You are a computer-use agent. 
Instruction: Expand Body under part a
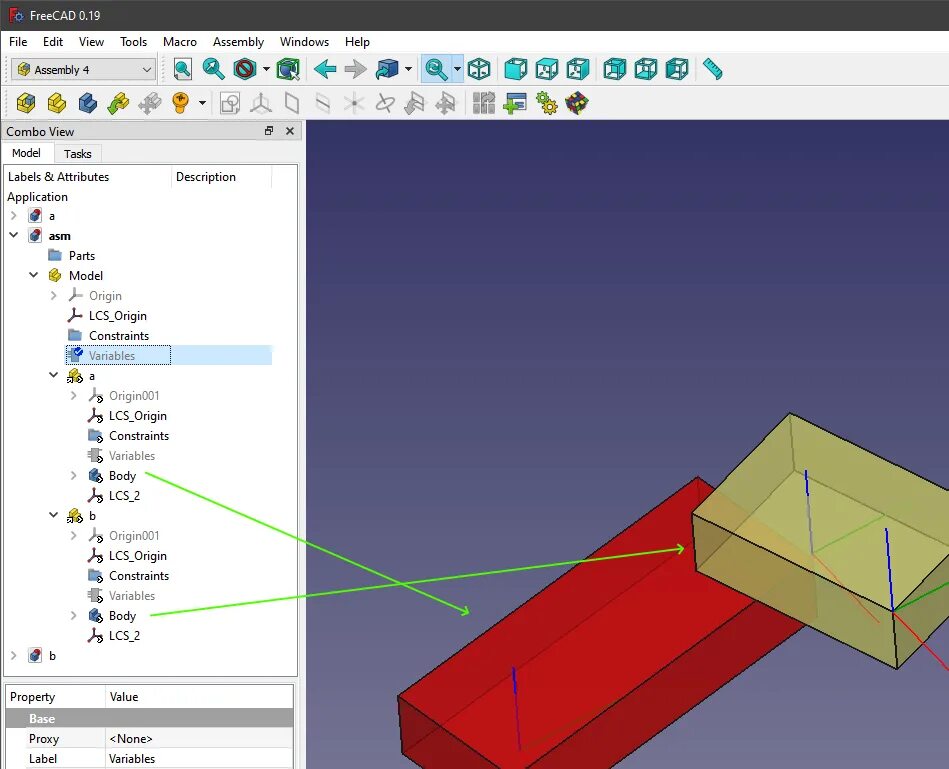point(73,476)
